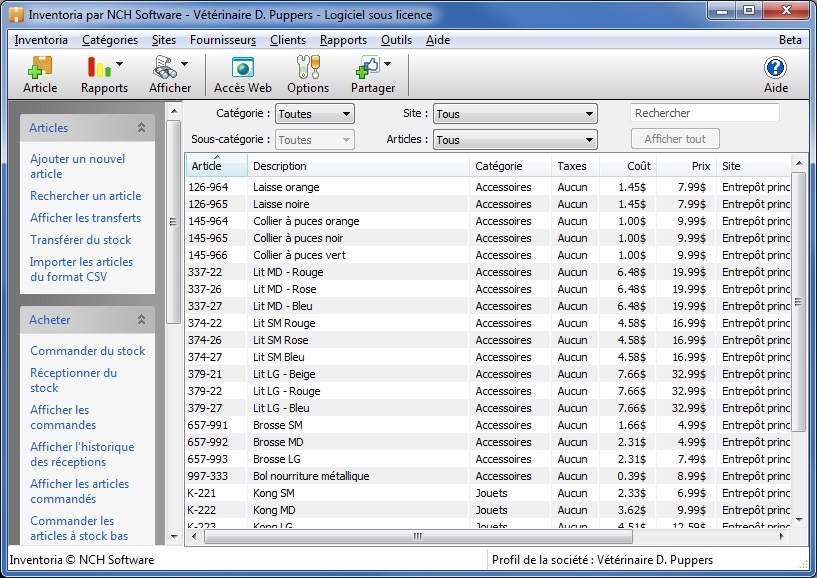Open the Outils menu
This screenshot has width=817, height=578.
click(397, 40)
